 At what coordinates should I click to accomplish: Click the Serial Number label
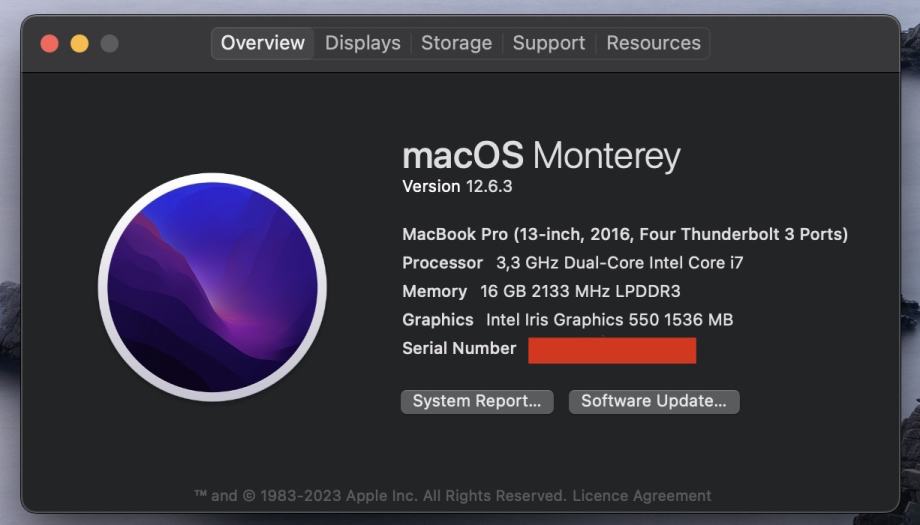coord(459,348)
